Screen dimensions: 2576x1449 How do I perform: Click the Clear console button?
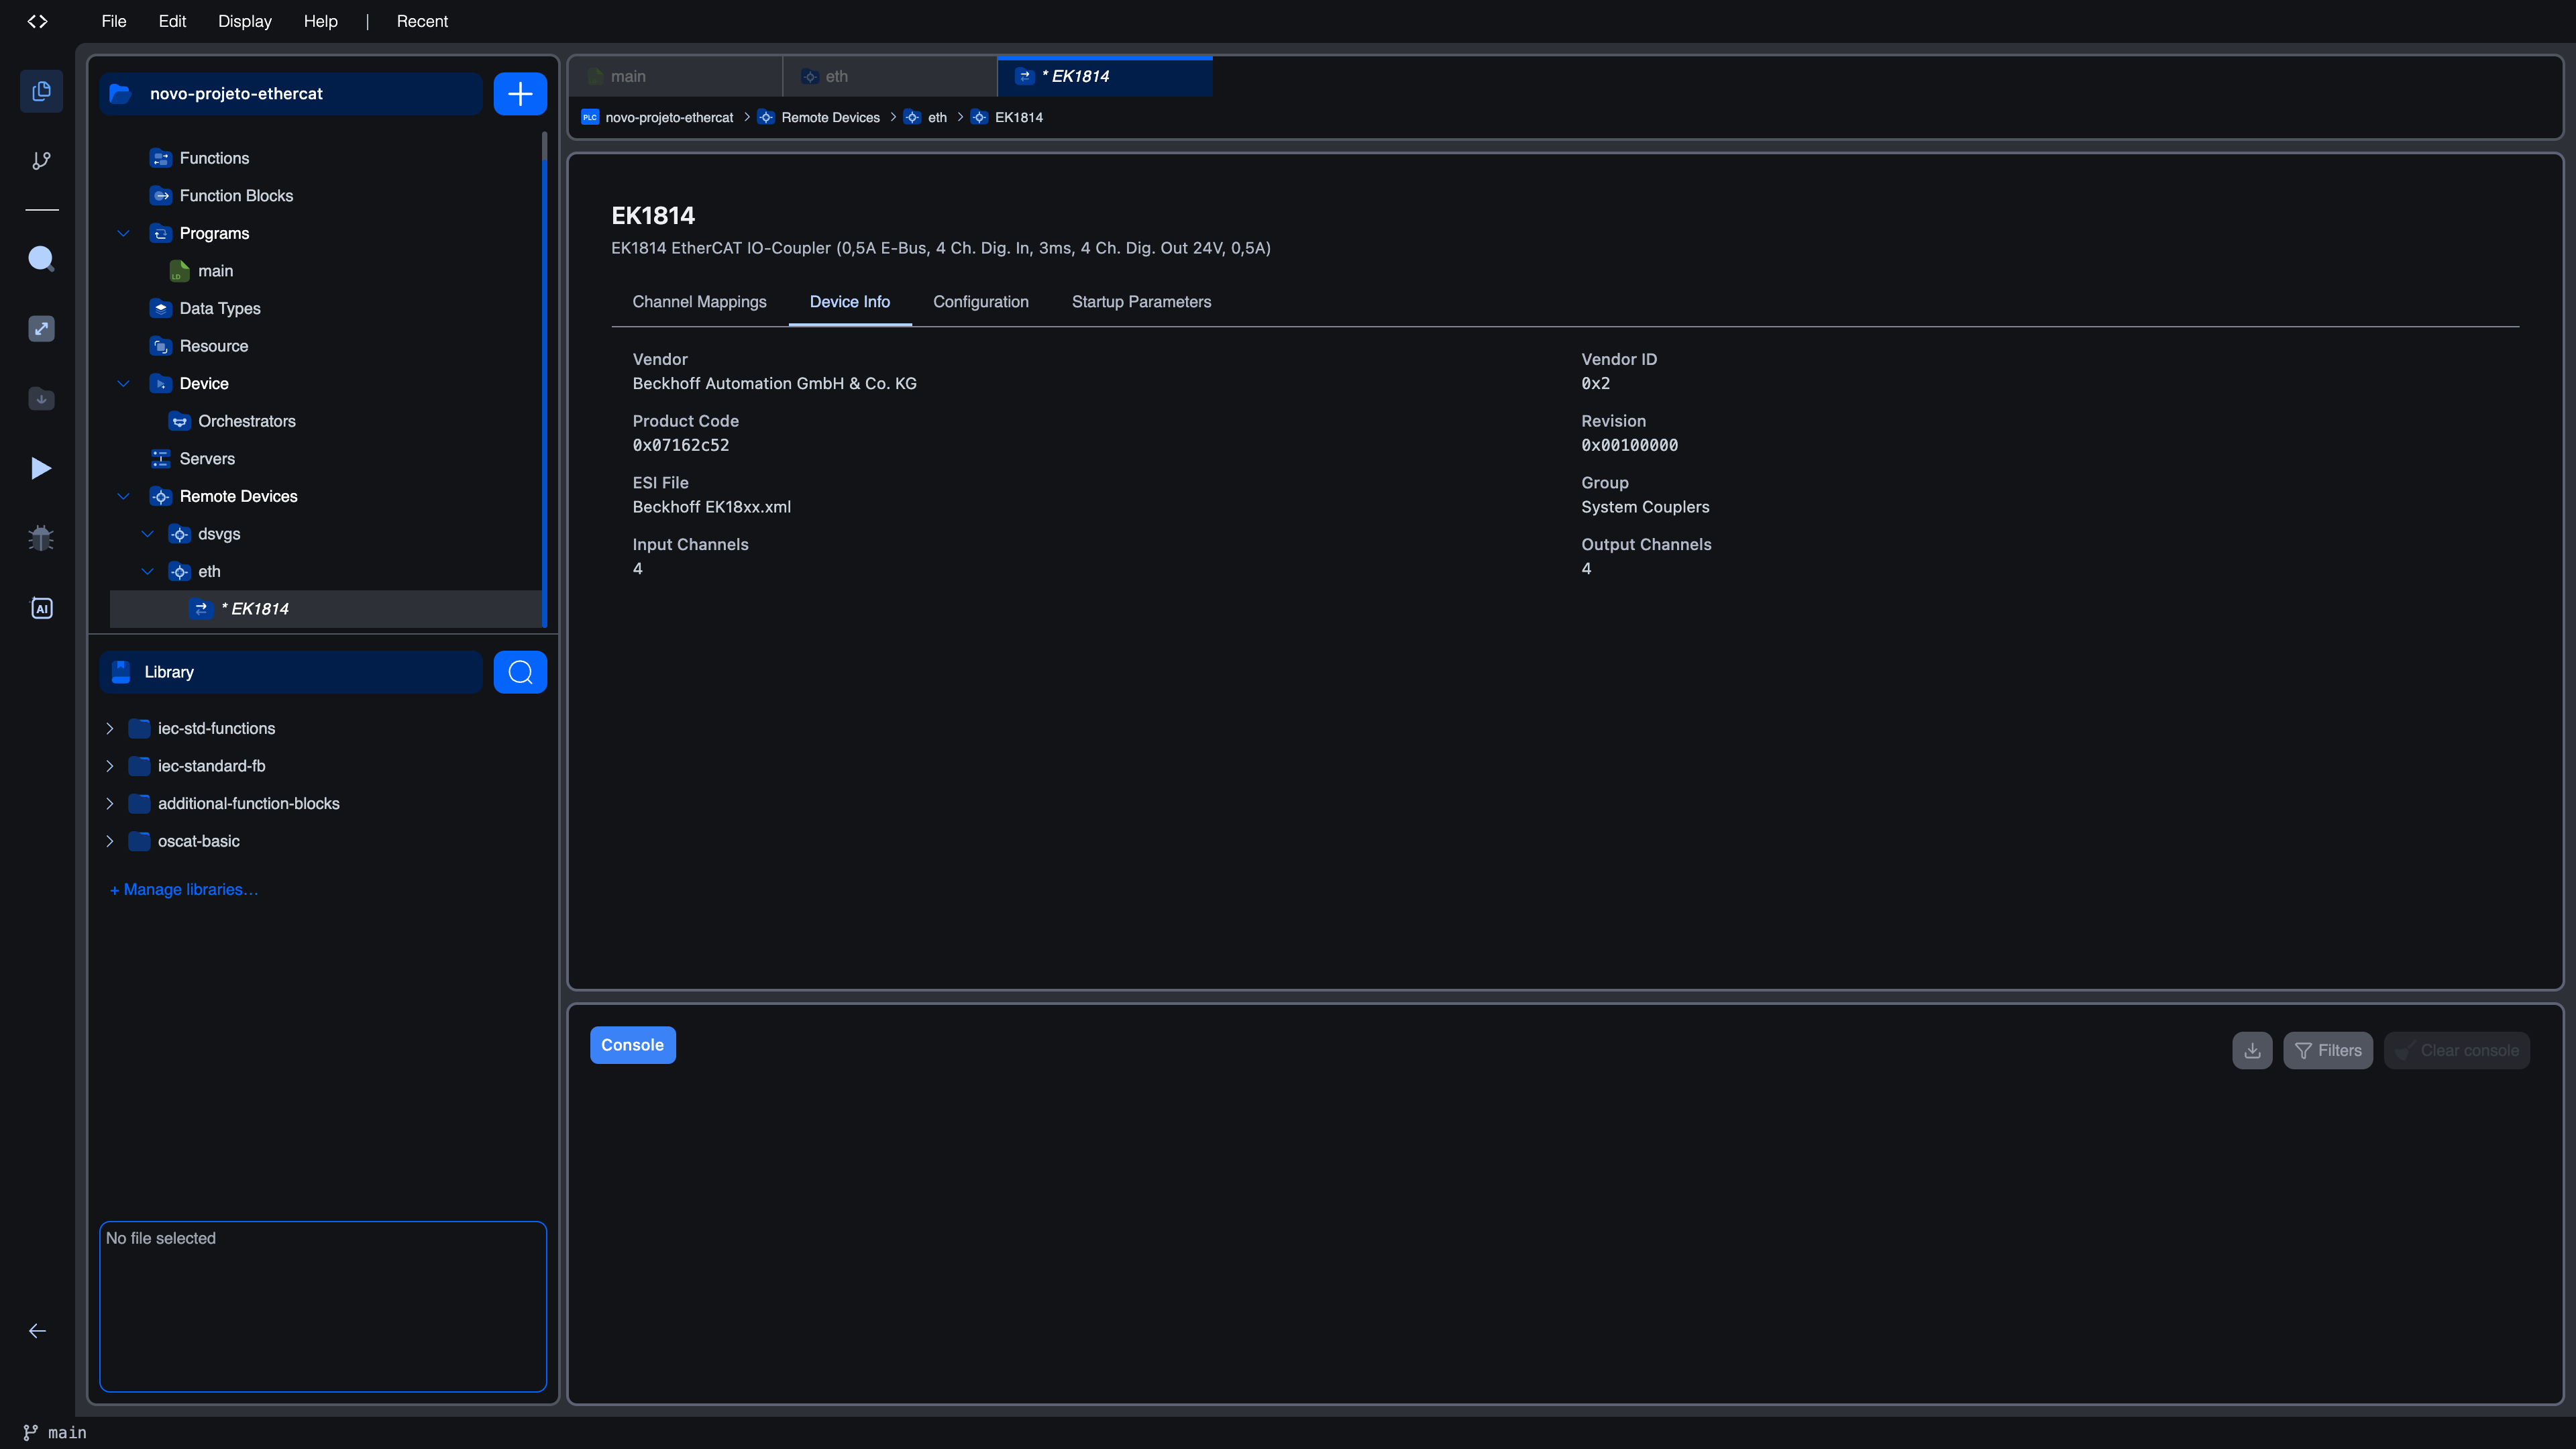point(2456,1050)
